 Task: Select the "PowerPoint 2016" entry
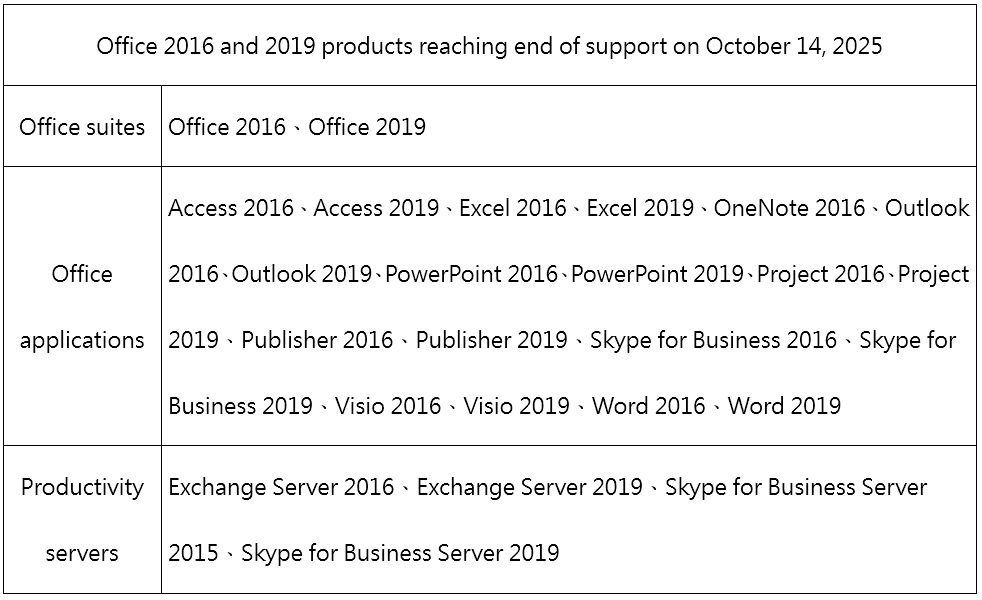pyautogui.click(x=471, y=274)
